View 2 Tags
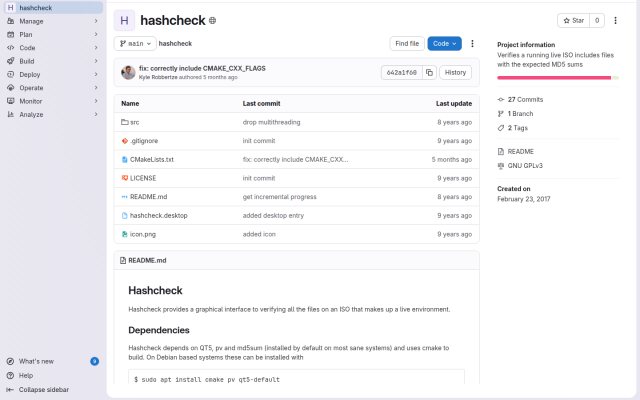The height and width of the screenshot is (400, 640). point(513,128)
